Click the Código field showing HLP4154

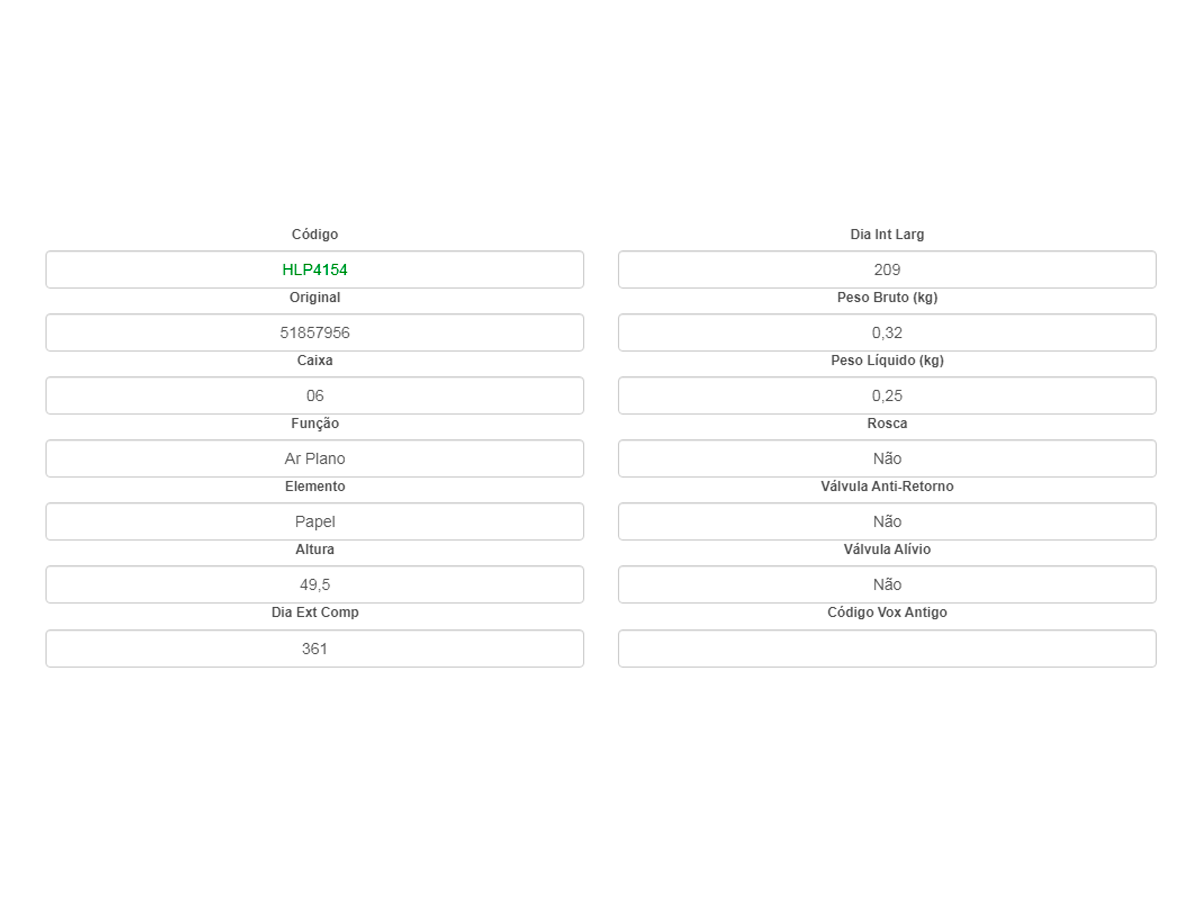coord(315,270)
